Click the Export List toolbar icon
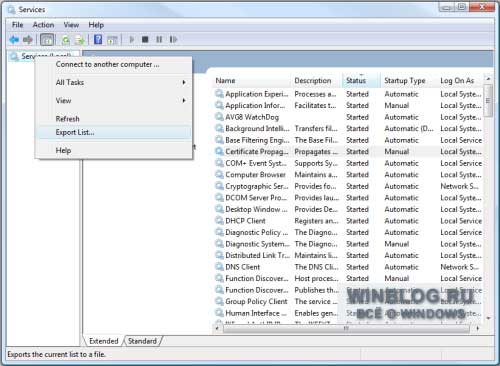Screen dimensions: 500x366 [x=80, y=40]
